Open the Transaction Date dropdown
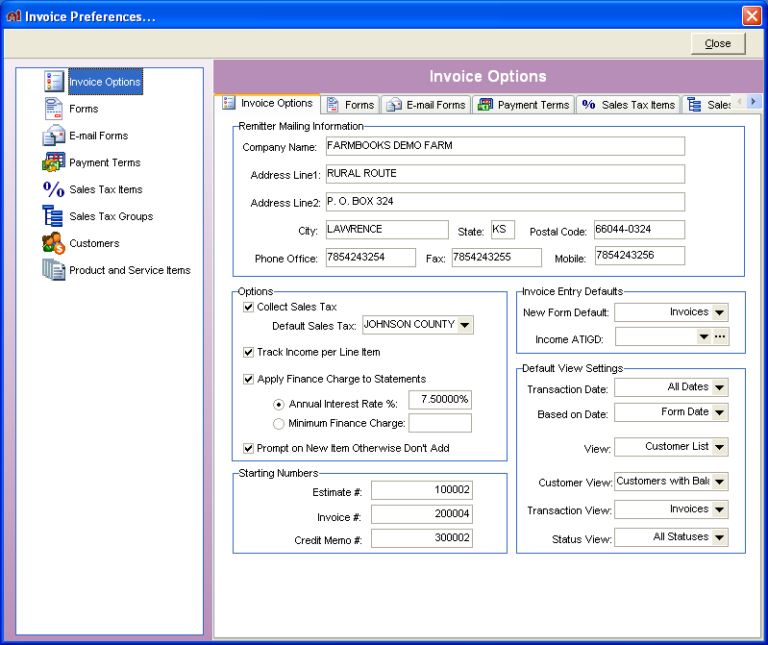This screenshot has width=768, height=645. pos(719,387)
